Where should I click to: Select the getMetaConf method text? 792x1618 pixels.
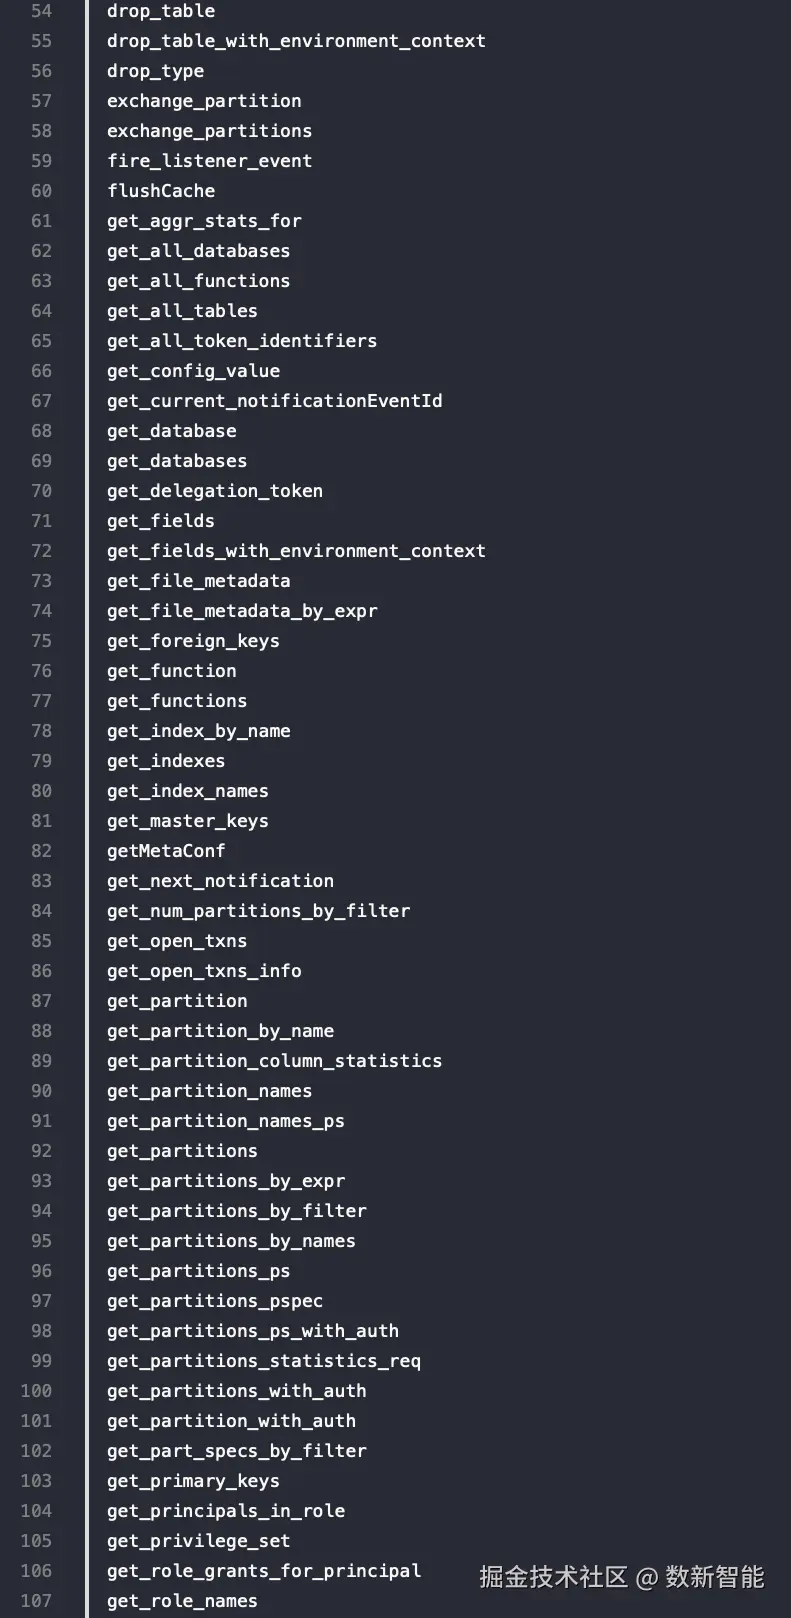point(166,851)
